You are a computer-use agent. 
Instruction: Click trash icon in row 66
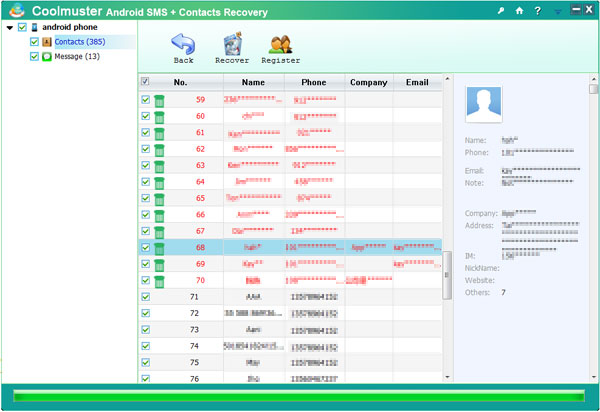pos(159,216)
